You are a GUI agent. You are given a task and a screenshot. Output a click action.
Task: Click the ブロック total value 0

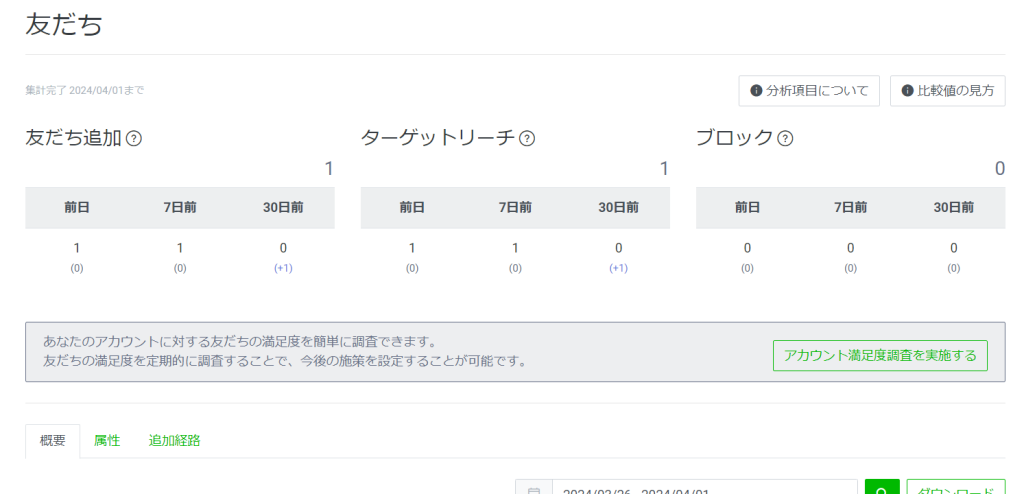tap(1000, 169)
